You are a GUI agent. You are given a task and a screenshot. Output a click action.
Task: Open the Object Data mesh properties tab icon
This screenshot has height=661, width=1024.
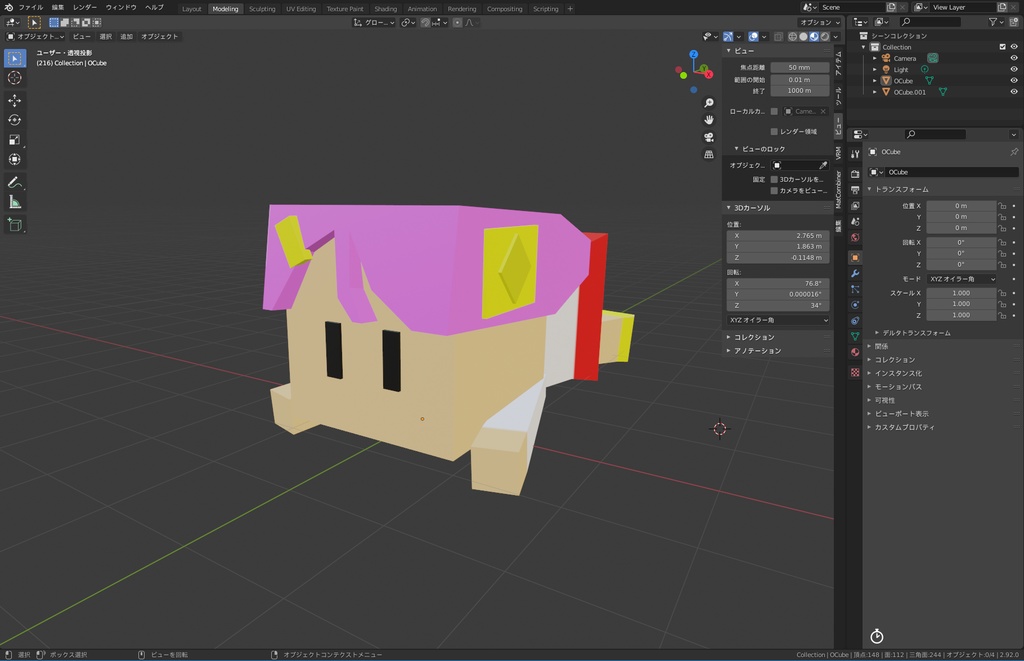[855, 336]
